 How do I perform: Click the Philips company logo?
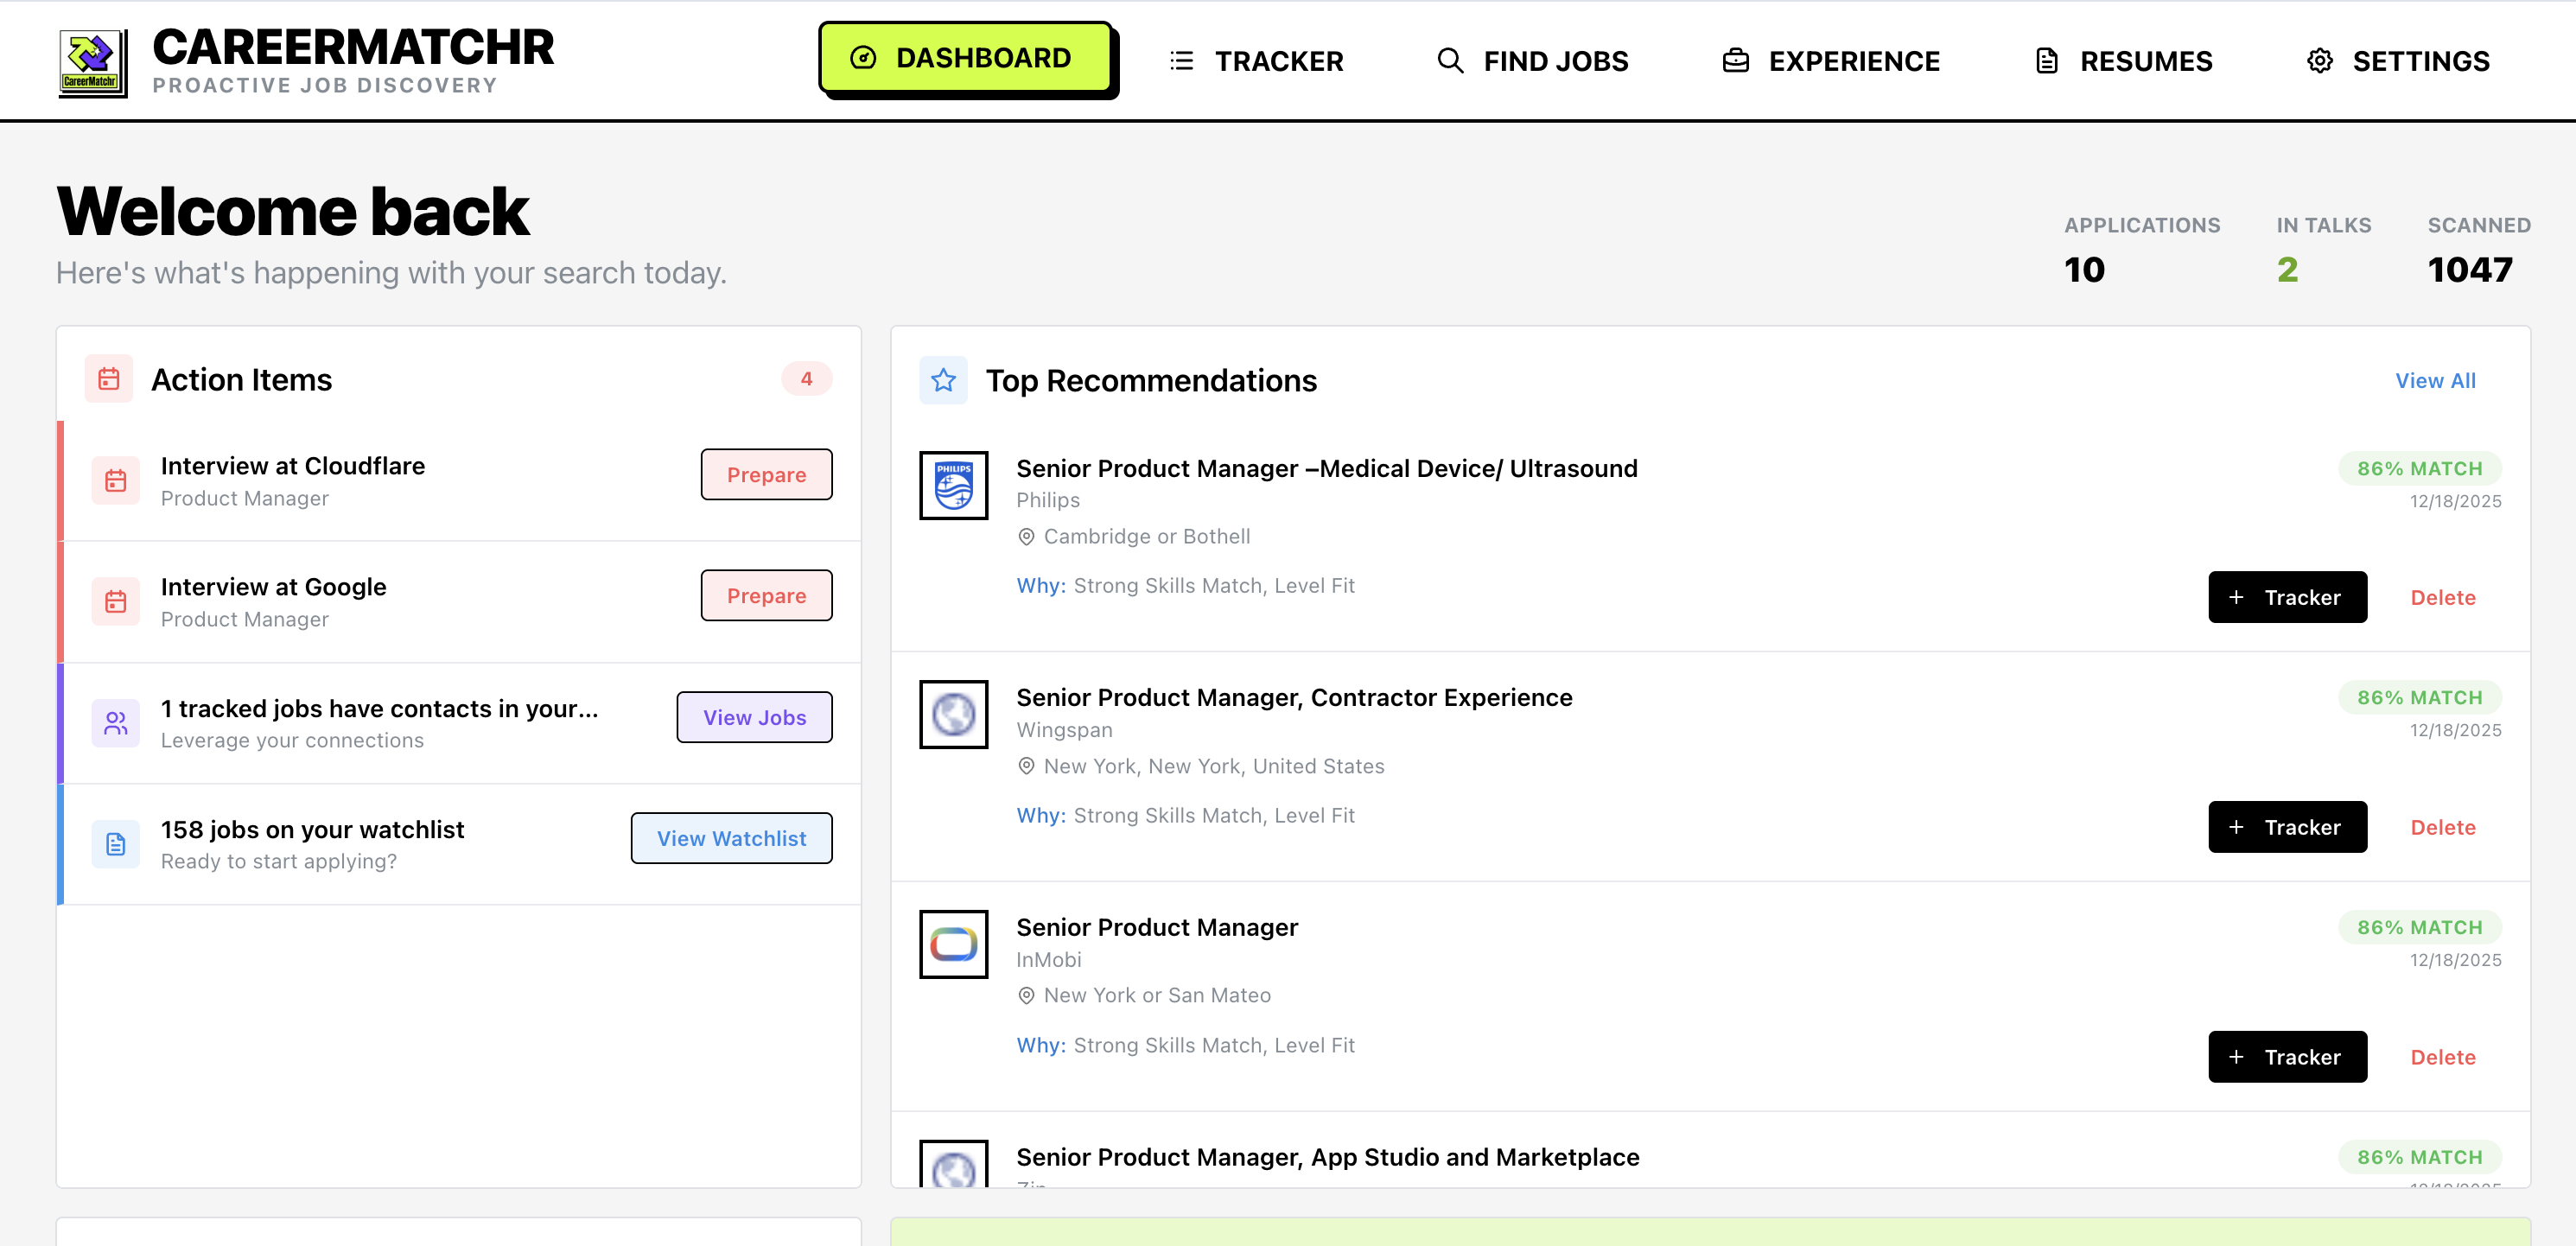pyautogui.click(x=953, y=485)
